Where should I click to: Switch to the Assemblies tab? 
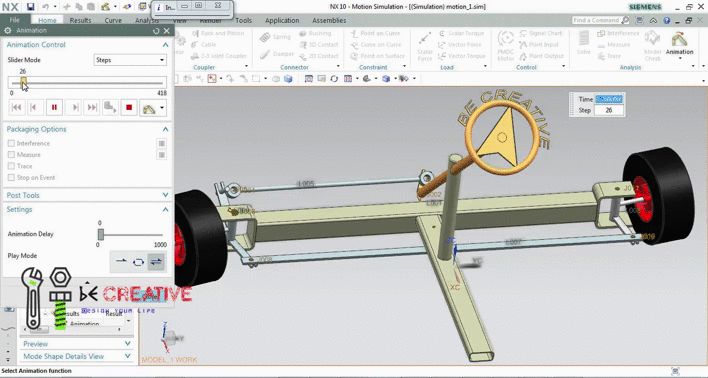click(329, 20)
